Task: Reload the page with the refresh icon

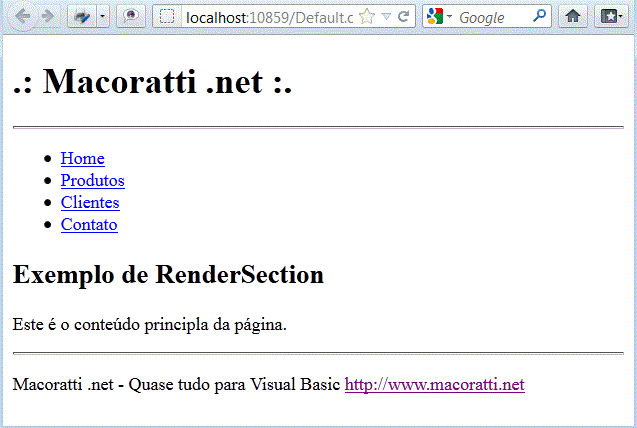Action: tap(403, 17)
